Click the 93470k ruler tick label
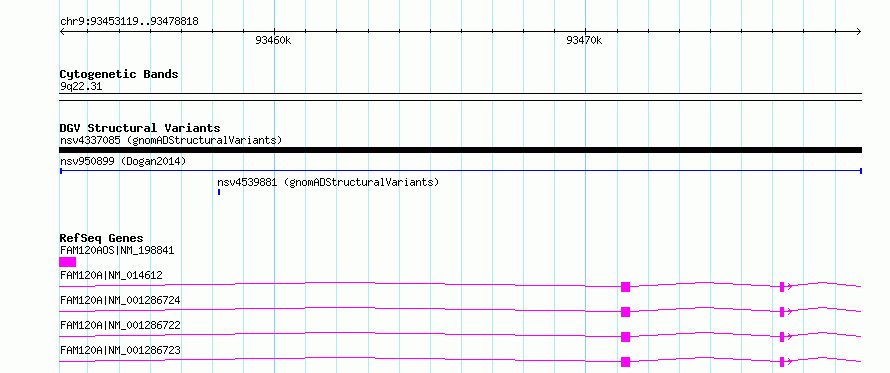 tap(584, 40)
